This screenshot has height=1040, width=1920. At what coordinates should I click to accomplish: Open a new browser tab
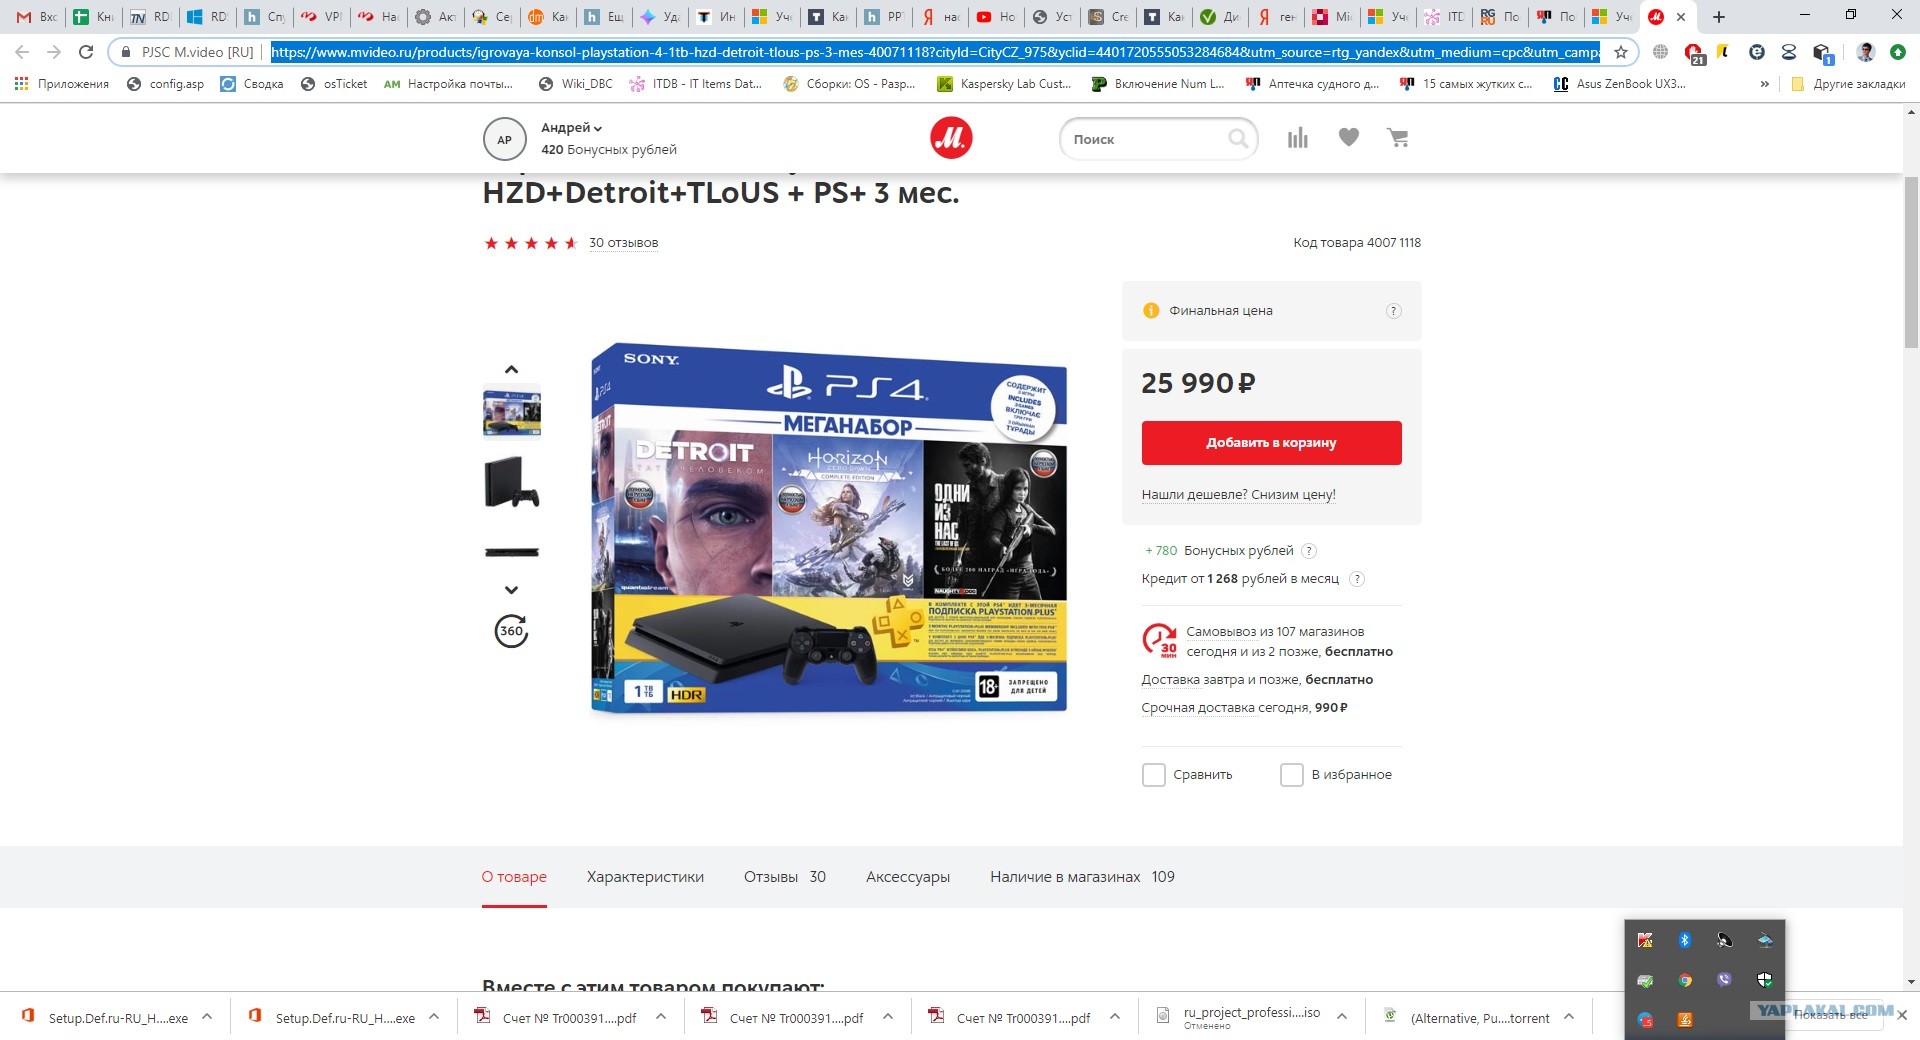coord(1719,17)
